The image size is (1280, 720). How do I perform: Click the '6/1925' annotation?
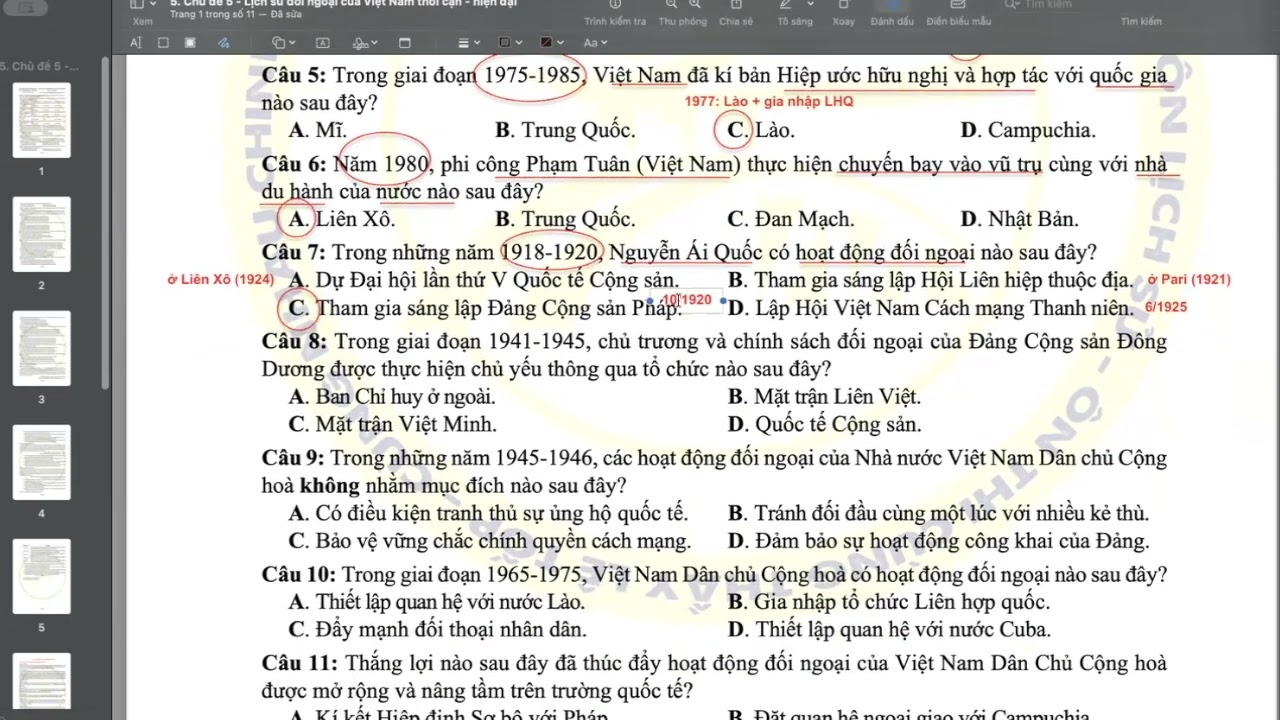click(1166, 307)
